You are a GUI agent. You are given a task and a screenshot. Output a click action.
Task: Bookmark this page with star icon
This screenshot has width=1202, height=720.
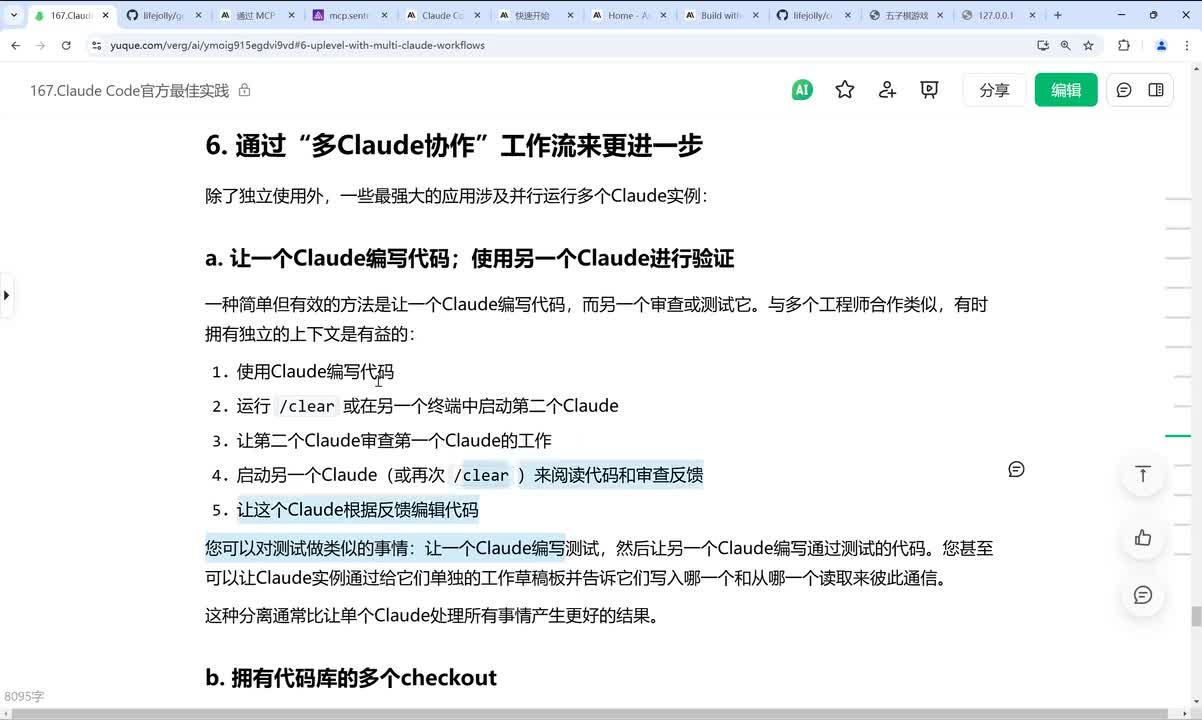click(x=1088, y=45)
